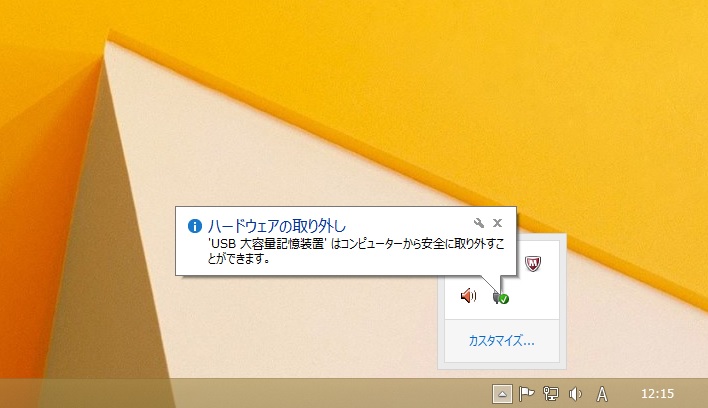Image resolution: width=708 pixels, height=408 pixels.
Task: Click the Safely Remove Hardware tray icon
Action: point(501,296)
